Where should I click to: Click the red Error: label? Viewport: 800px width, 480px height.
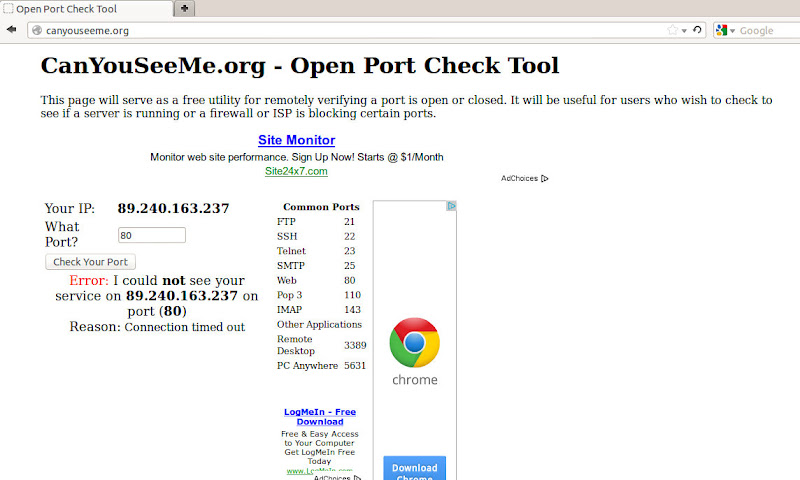point(89,281)
